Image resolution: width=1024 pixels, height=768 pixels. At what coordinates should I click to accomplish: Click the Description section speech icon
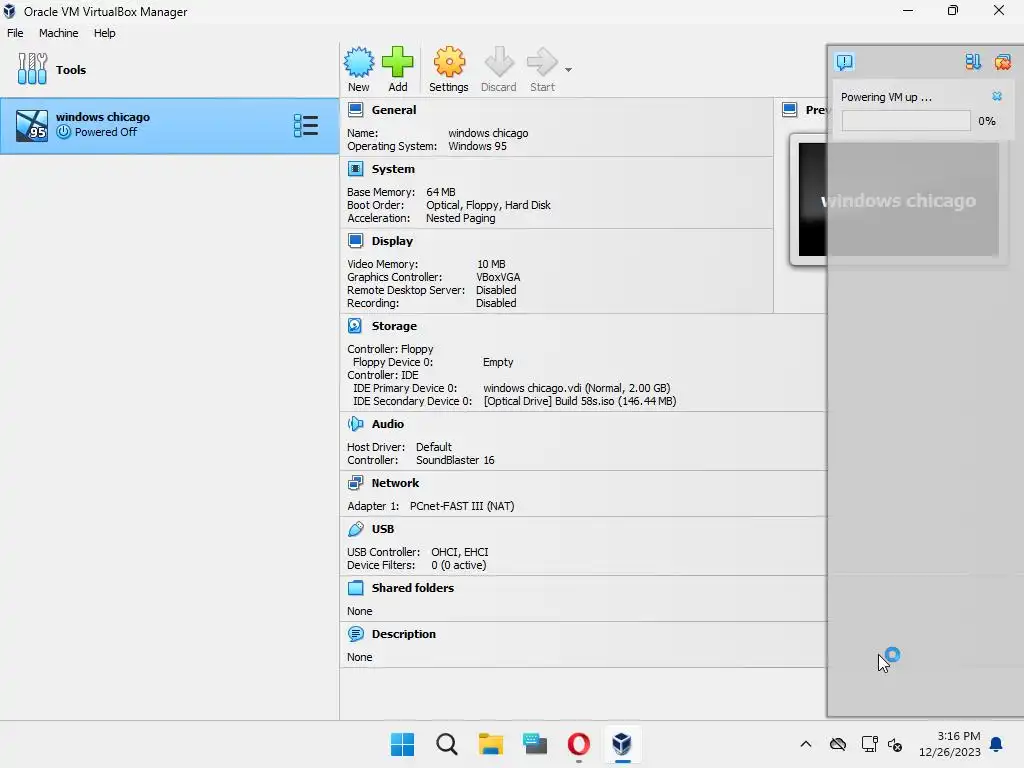click(355, 634)
